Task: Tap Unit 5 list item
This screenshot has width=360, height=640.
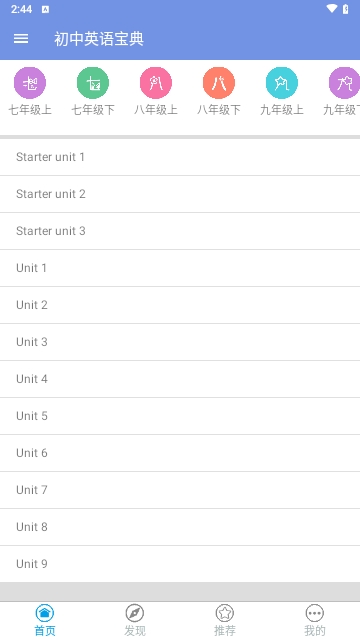Action: 180,416
